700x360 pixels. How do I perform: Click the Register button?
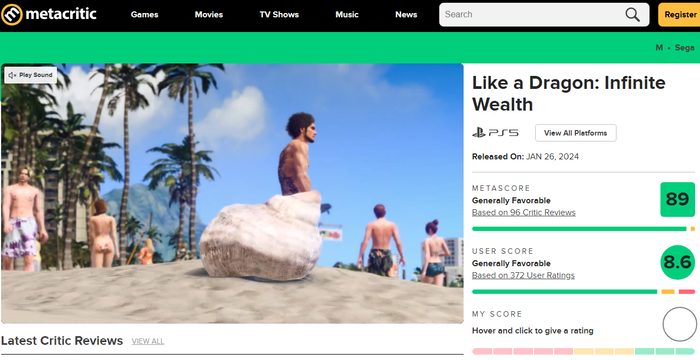(679, 15)
